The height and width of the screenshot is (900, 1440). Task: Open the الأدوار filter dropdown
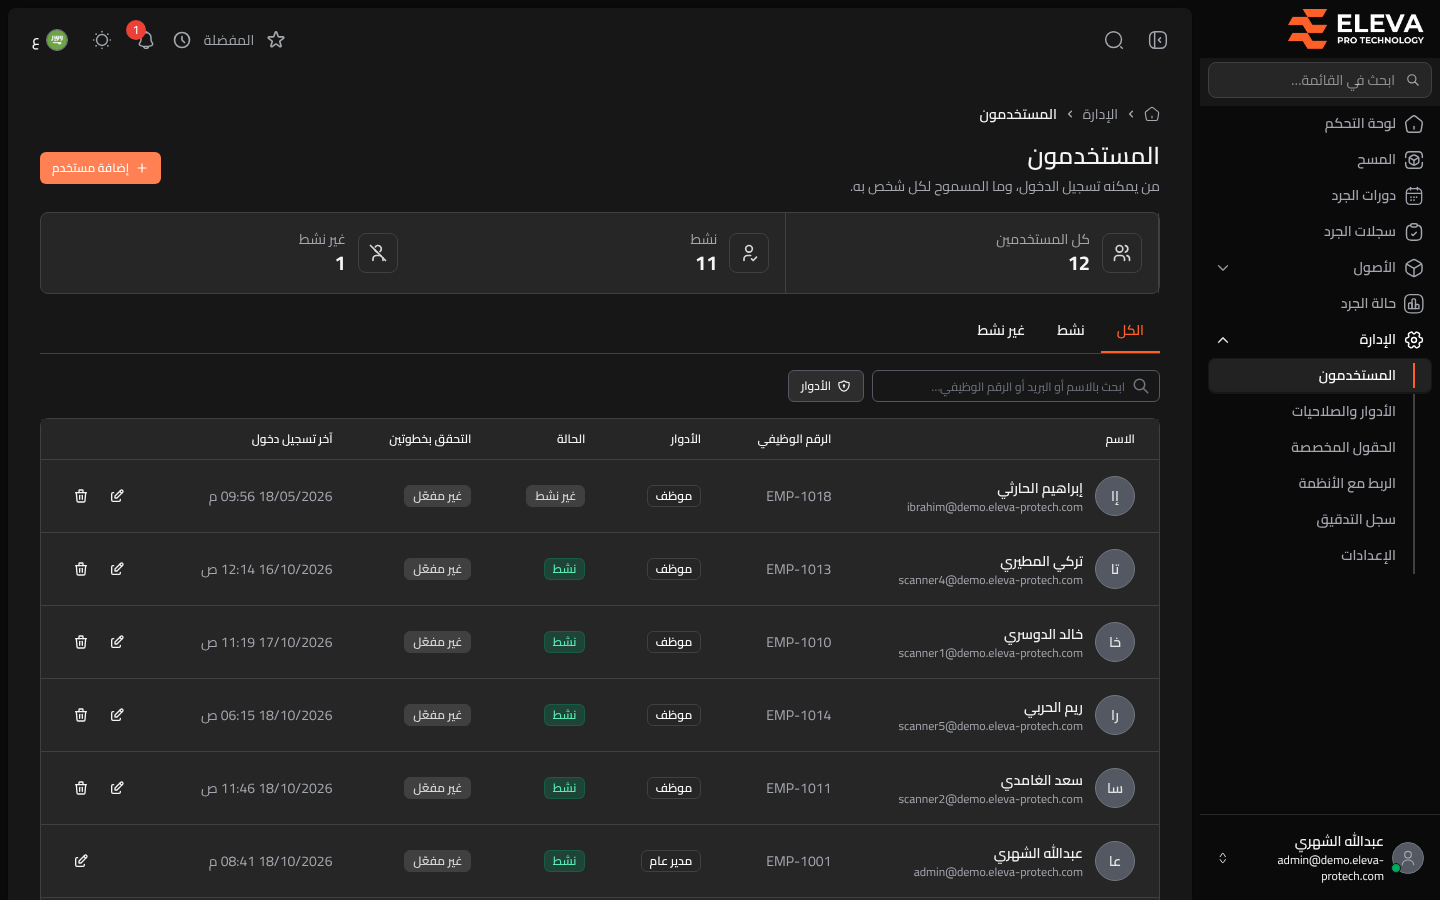[825, 386]
